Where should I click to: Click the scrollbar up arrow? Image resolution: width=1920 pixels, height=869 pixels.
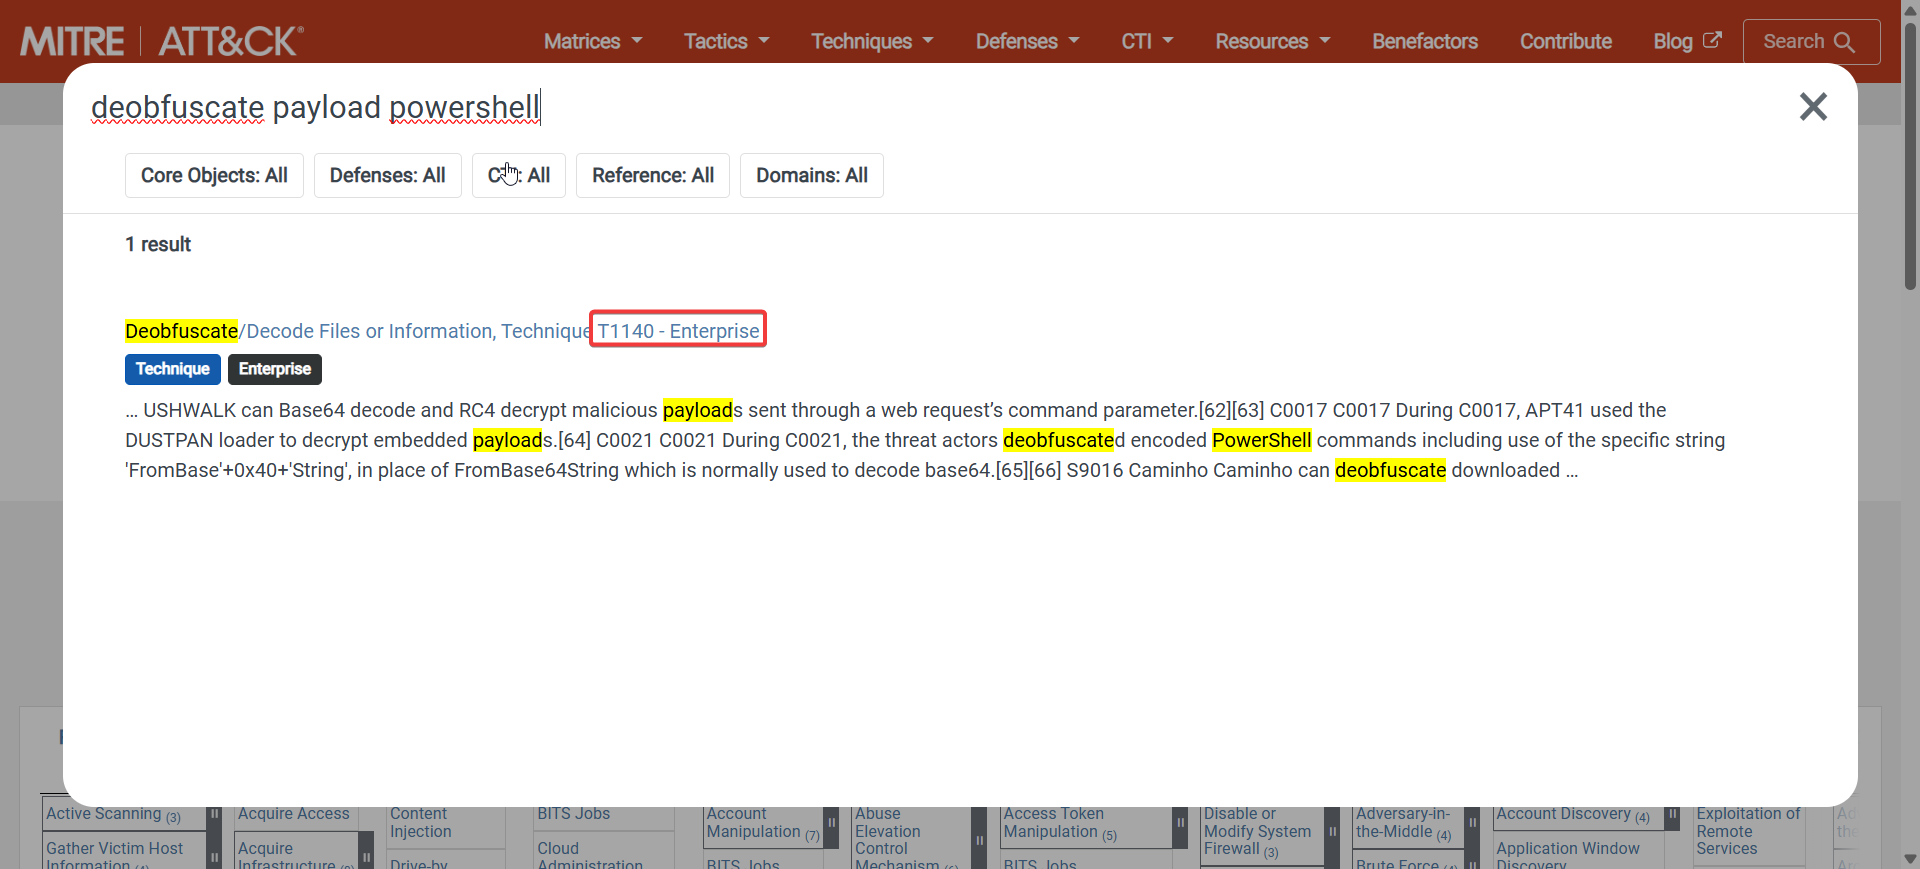tap(1910, 9)
